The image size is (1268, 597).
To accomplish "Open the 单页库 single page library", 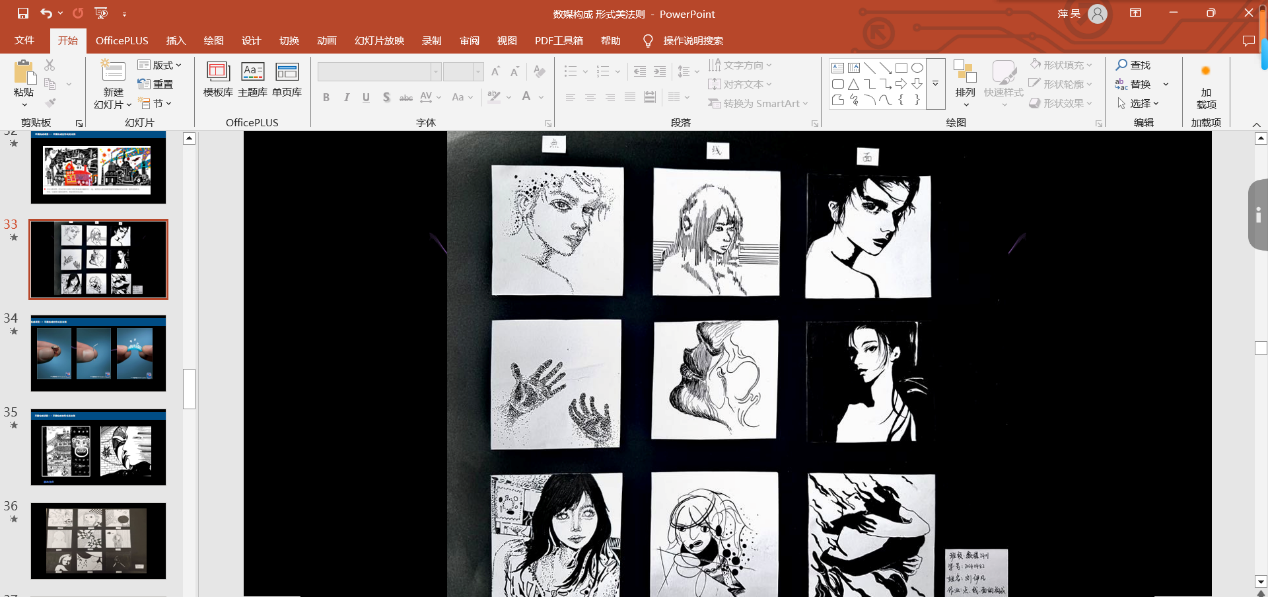I will click(287, 79).
